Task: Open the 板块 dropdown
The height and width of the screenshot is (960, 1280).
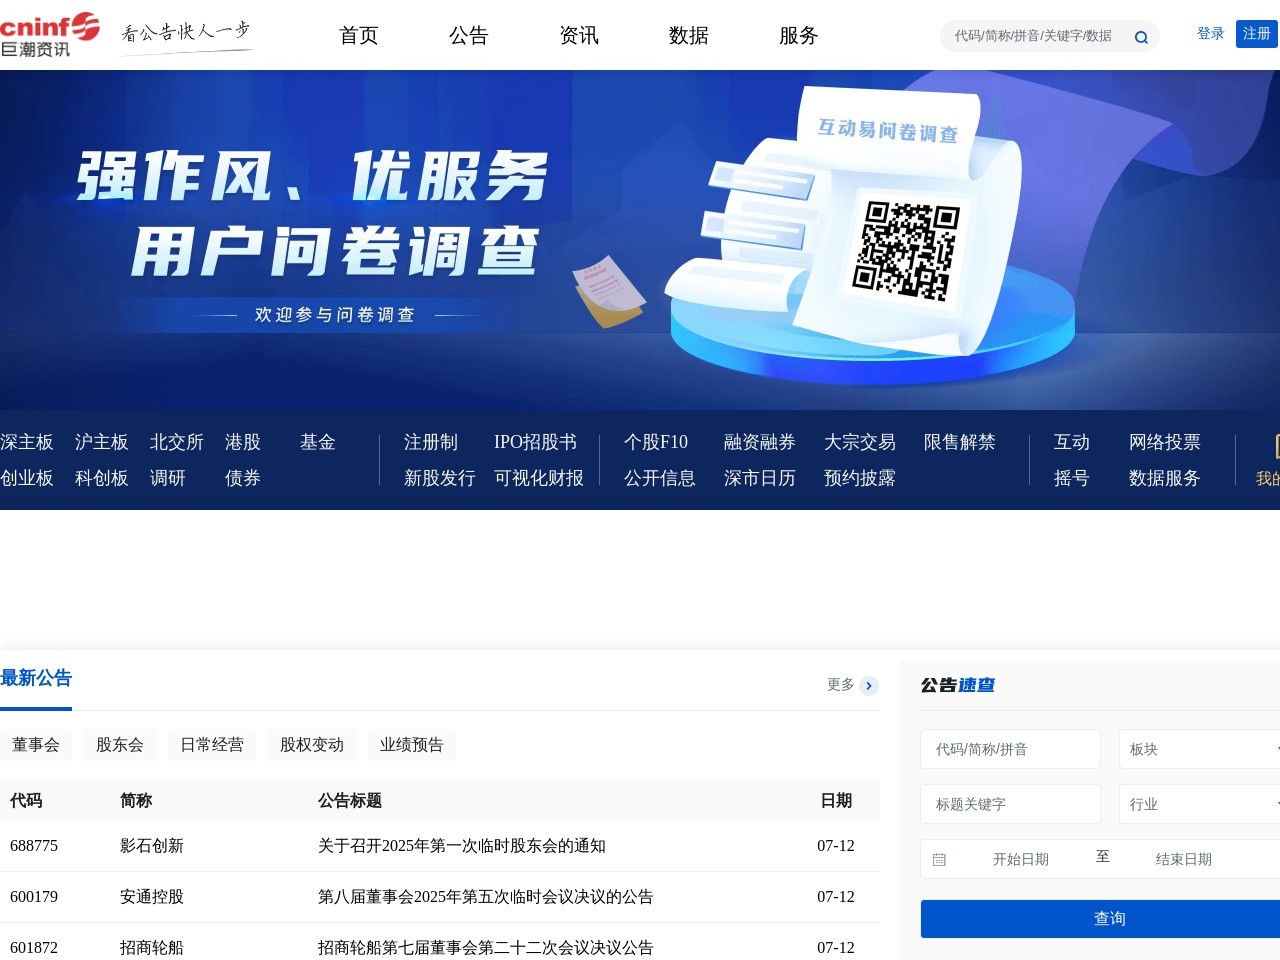Action: [1199, 748]
